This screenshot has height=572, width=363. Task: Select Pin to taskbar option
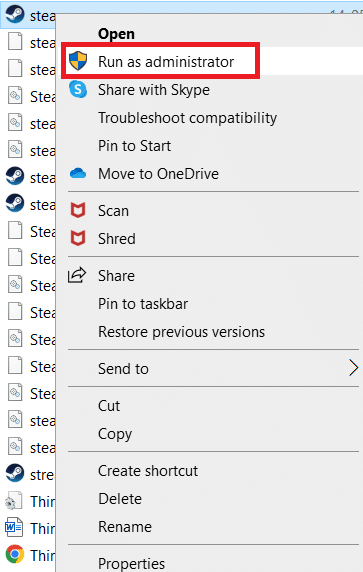click(x=143, y=304)
